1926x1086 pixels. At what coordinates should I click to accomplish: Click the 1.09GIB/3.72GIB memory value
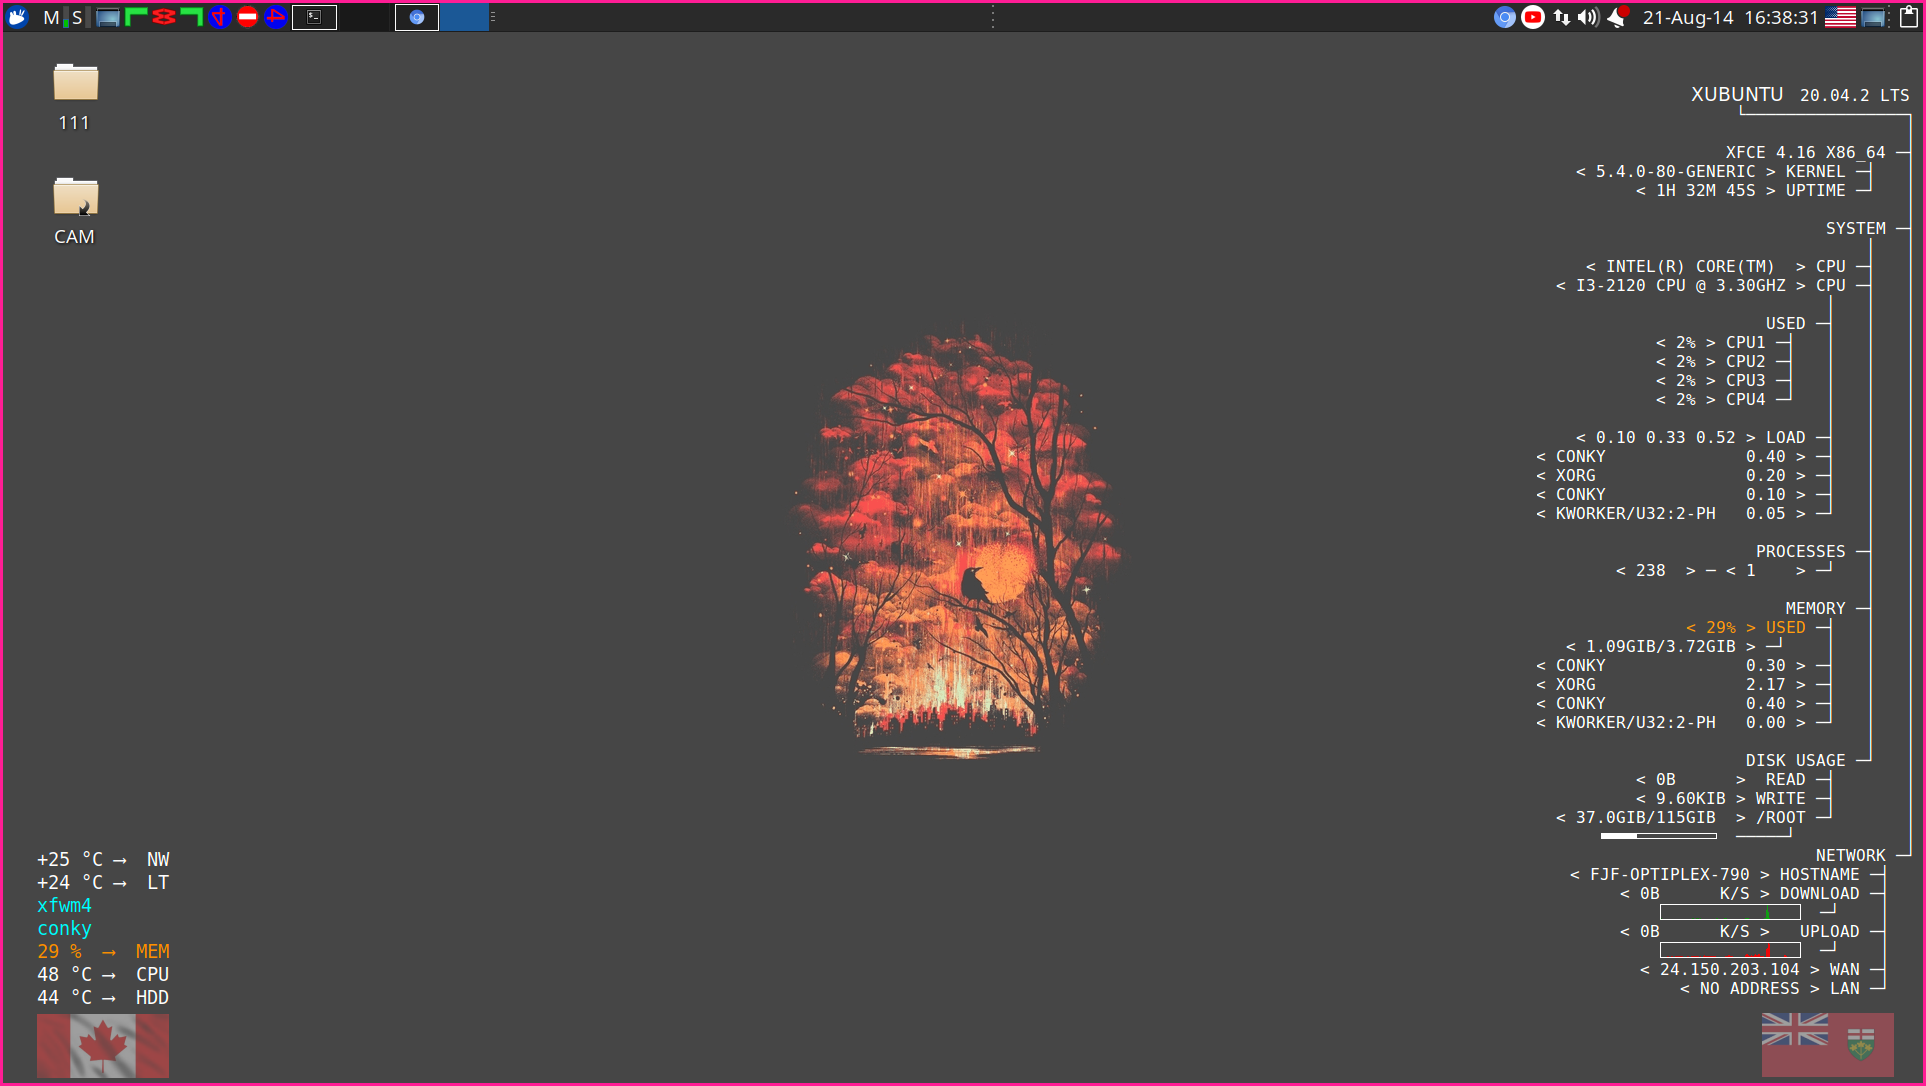[x=1660, y=646]
